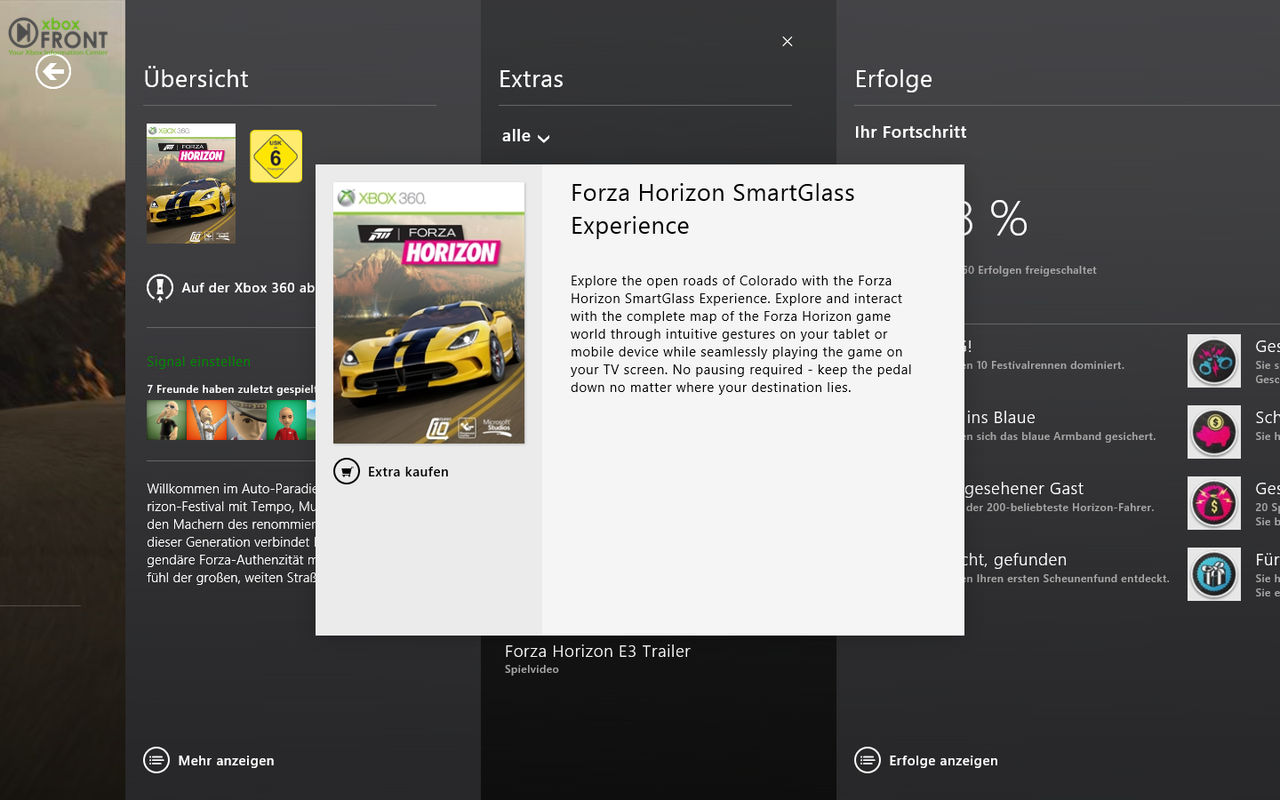Select the money bag achievement icon
The width and height of the screenshot is (1280, 800).
(1213, 503)
